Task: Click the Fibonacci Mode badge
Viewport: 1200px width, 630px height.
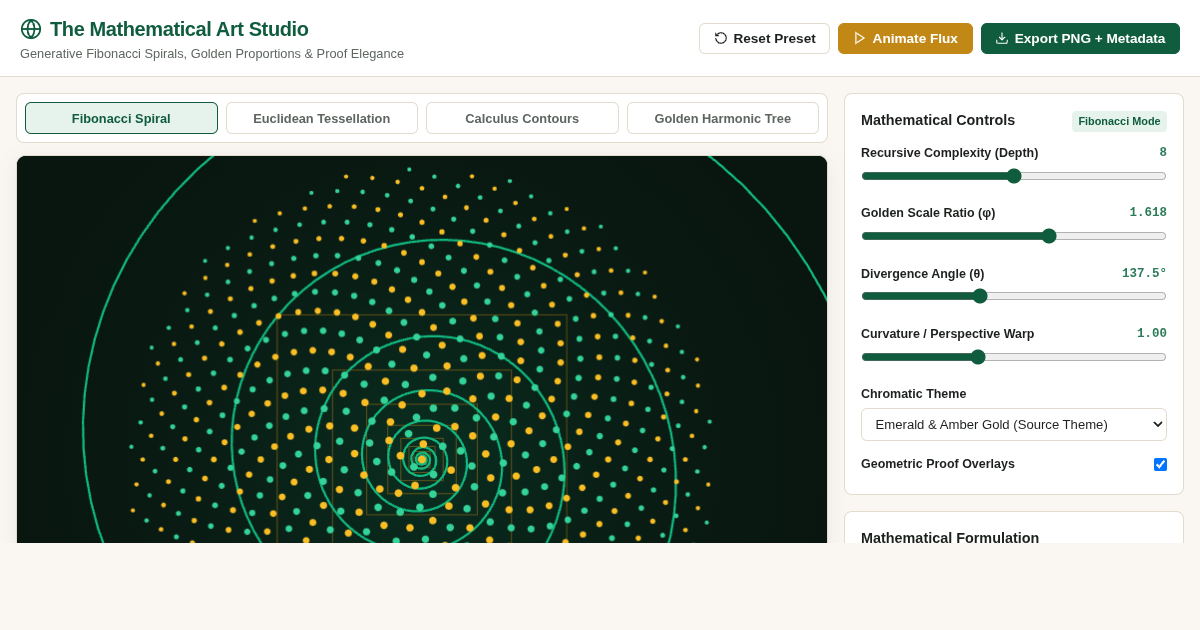Action: click(x=1119, y=121)
